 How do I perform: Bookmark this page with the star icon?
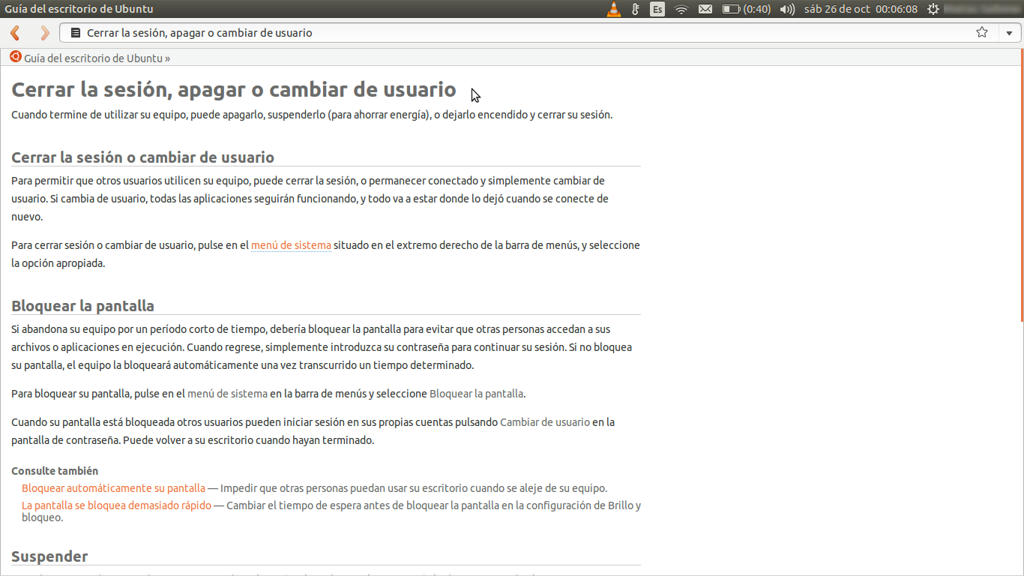982,32
